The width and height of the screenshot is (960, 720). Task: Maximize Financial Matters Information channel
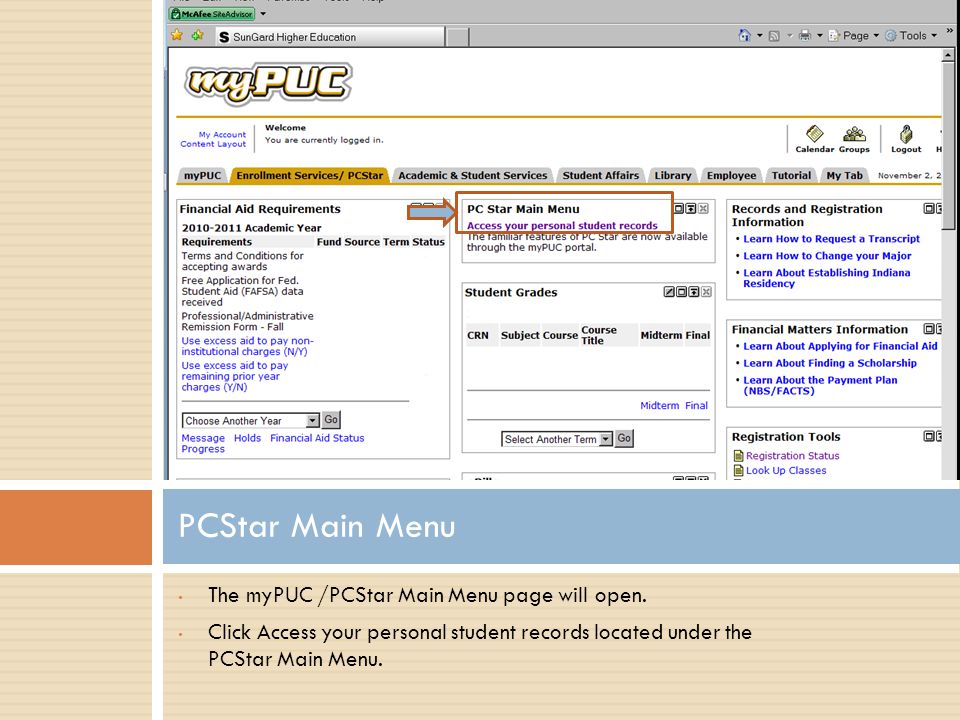point(929,329)
